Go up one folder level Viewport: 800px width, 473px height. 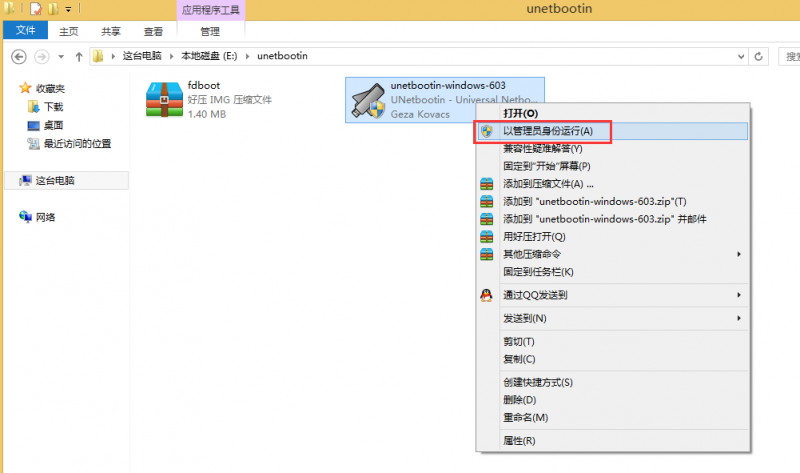[79, 57]
